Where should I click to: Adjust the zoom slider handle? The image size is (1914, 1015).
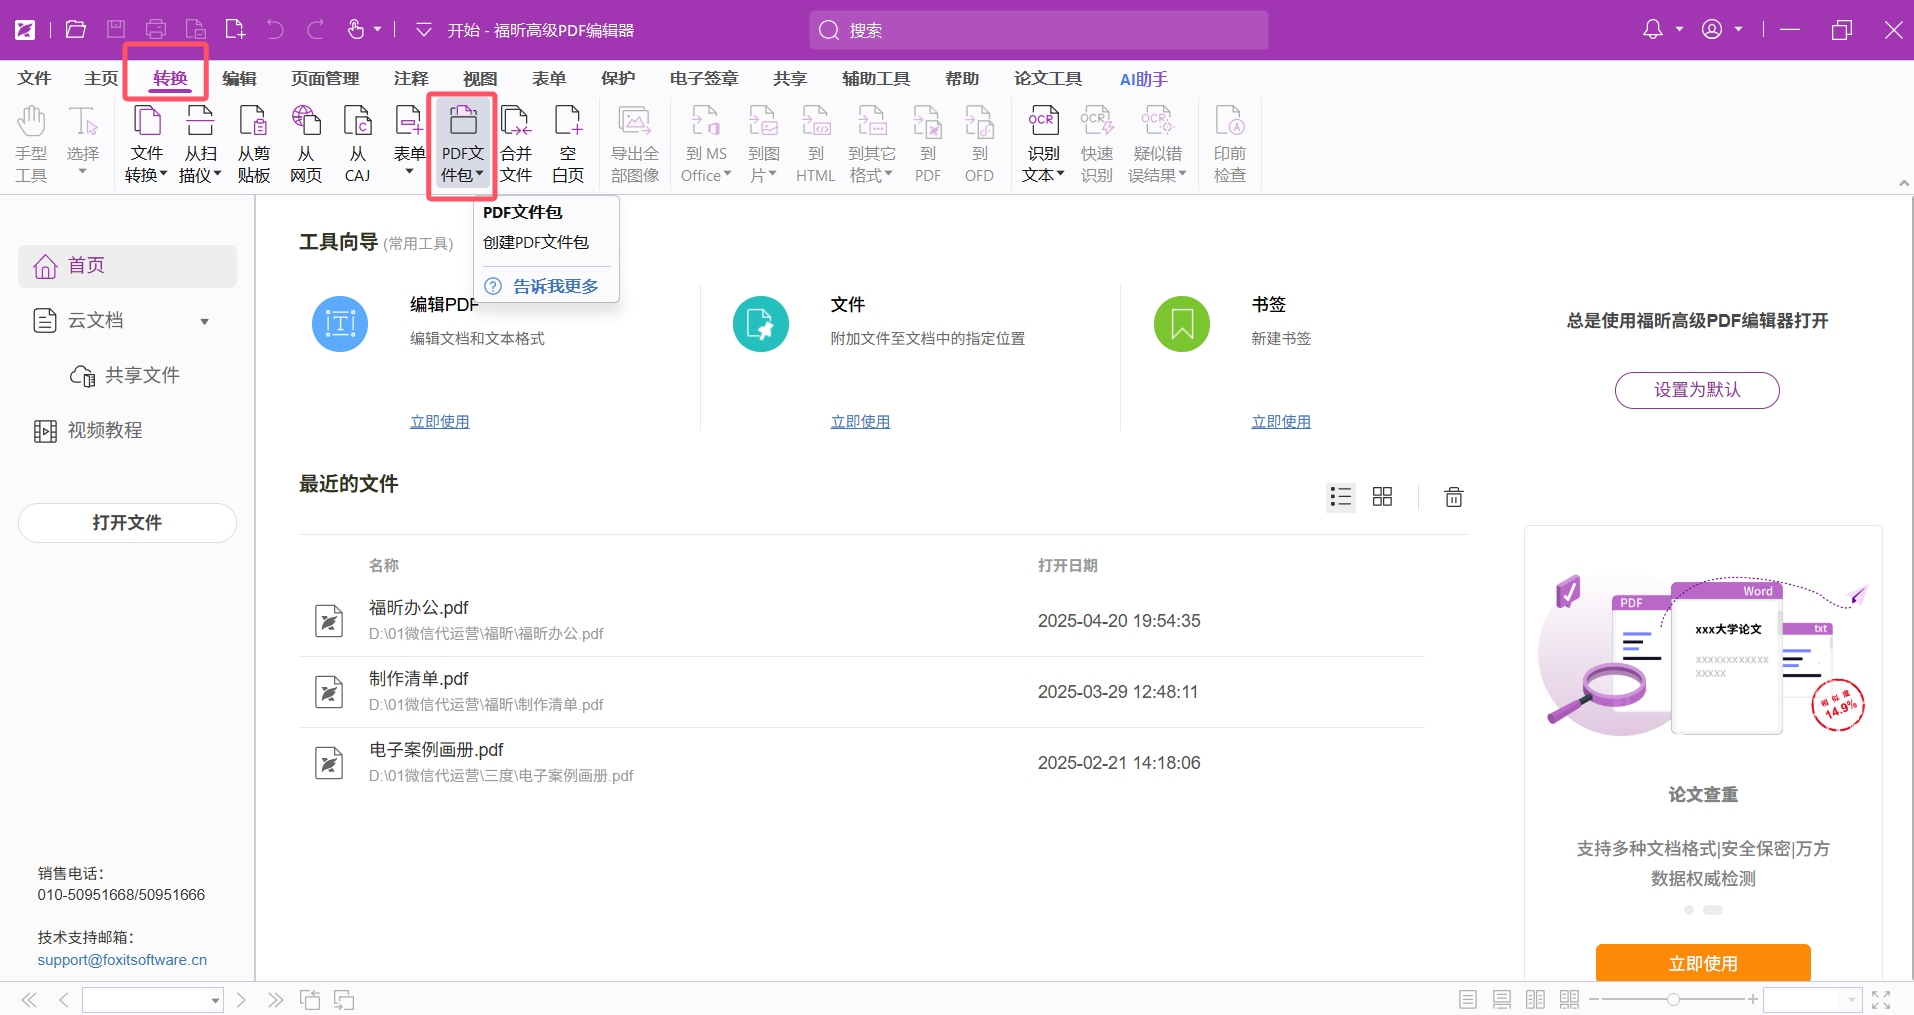pos(1673,999)
